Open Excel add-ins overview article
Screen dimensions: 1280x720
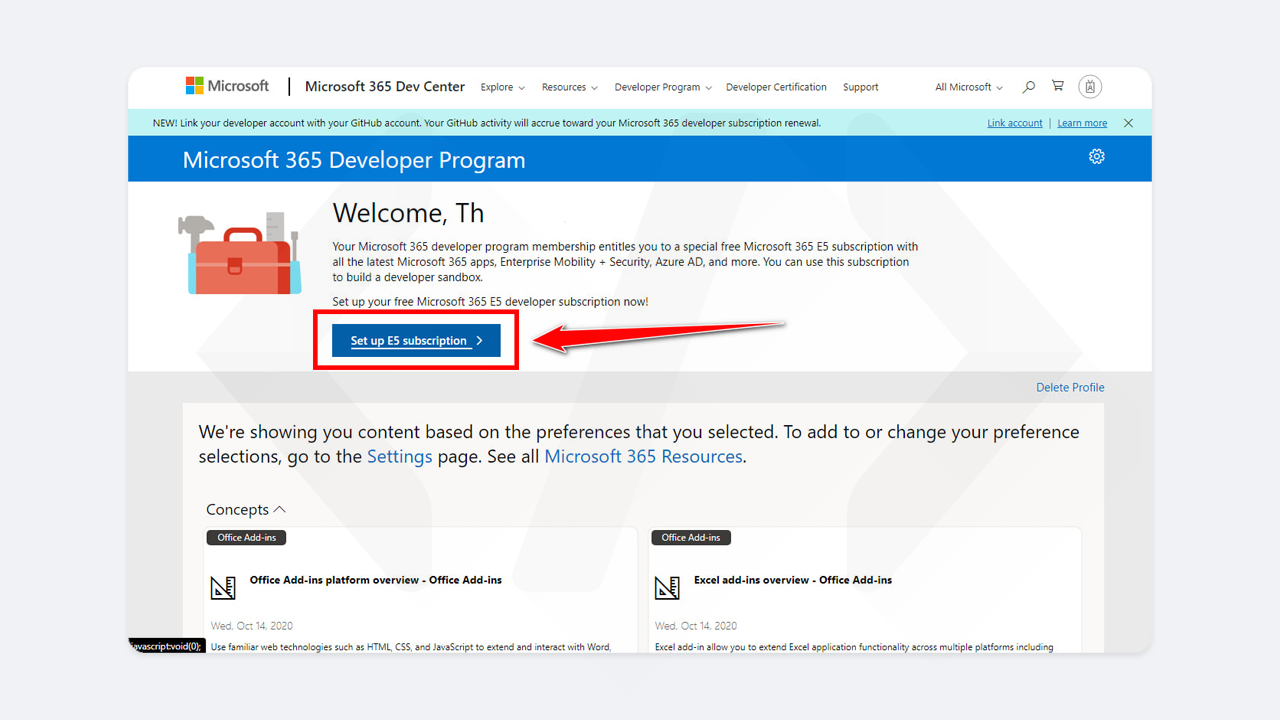[793, 580]
